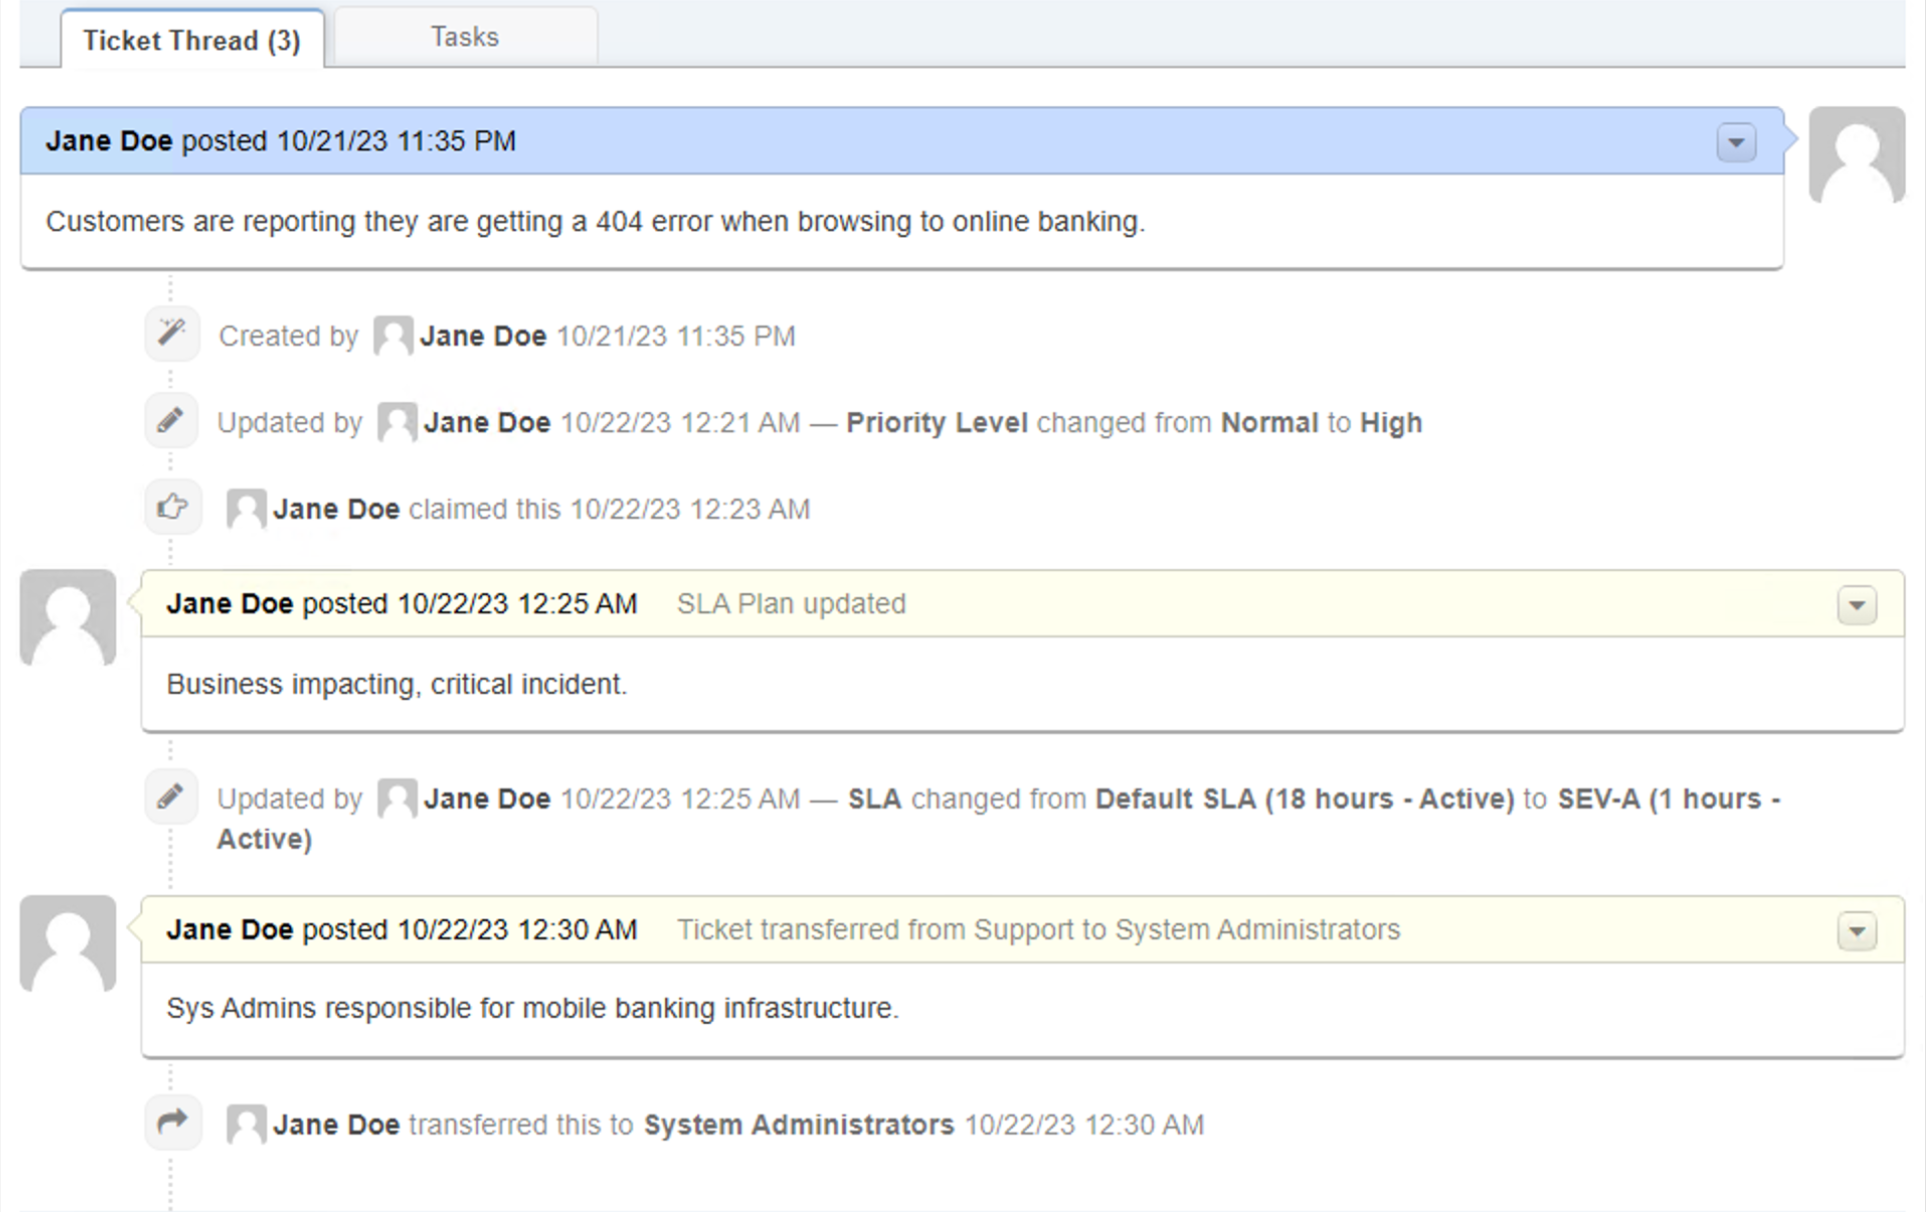The height and width of the screenshot is (1212, 1926).
Task: Click the magic wand Created-by event icon
Action: pos(172,334)
